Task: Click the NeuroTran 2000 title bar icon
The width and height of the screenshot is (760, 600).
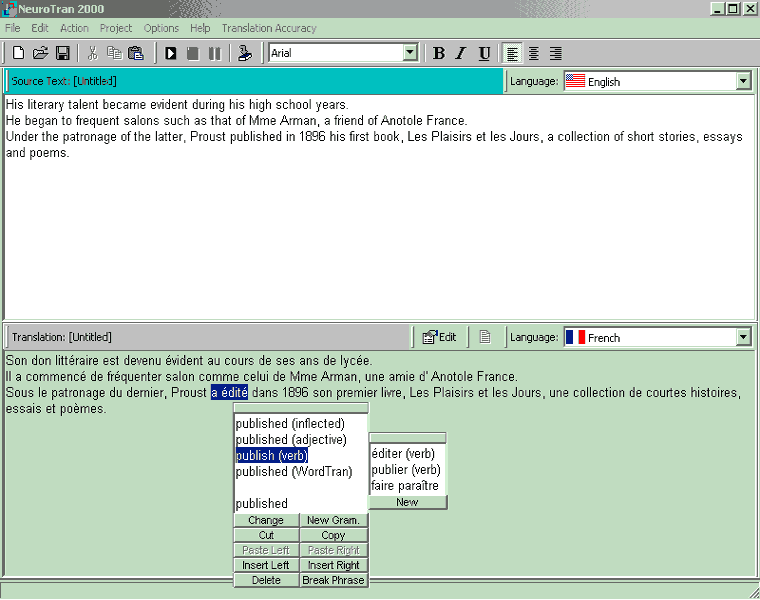Action: click(9, 9)
